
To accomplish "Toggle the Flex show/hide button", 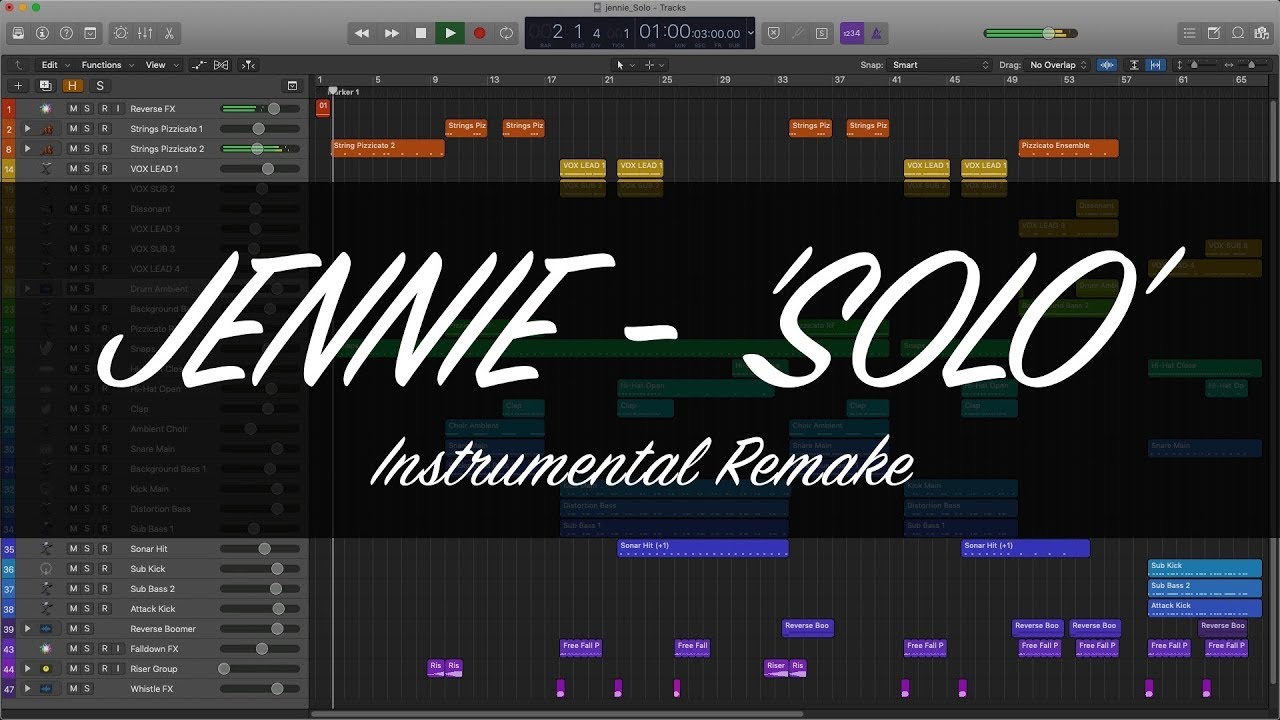I will point(221,65).
